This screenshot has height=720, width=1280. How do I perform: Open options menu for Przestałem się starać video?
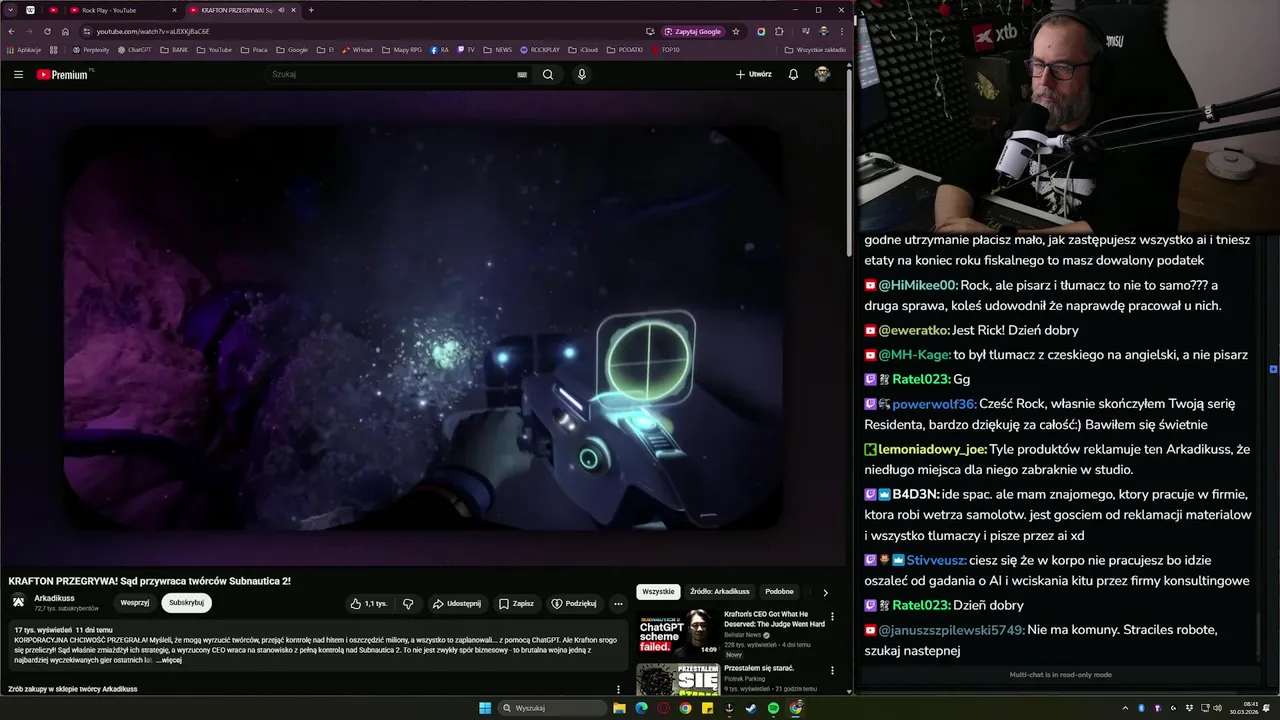[832, 670]
